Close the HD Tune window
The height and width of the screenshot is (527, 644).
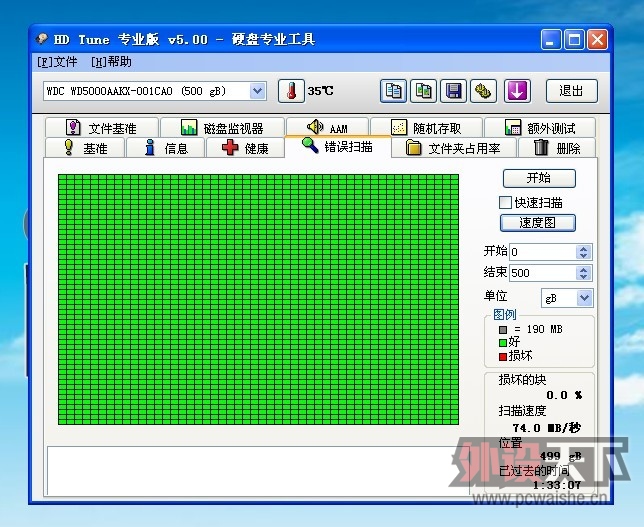coord(597,40)
